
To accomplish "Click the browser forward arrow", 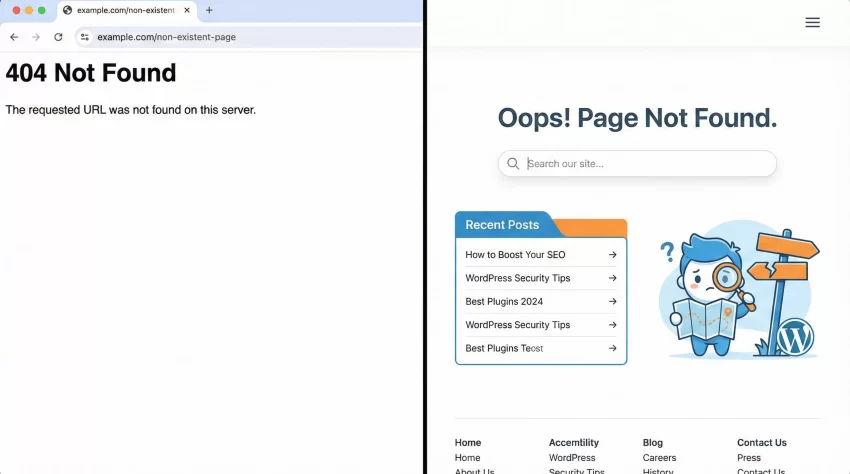I will 36,37.
